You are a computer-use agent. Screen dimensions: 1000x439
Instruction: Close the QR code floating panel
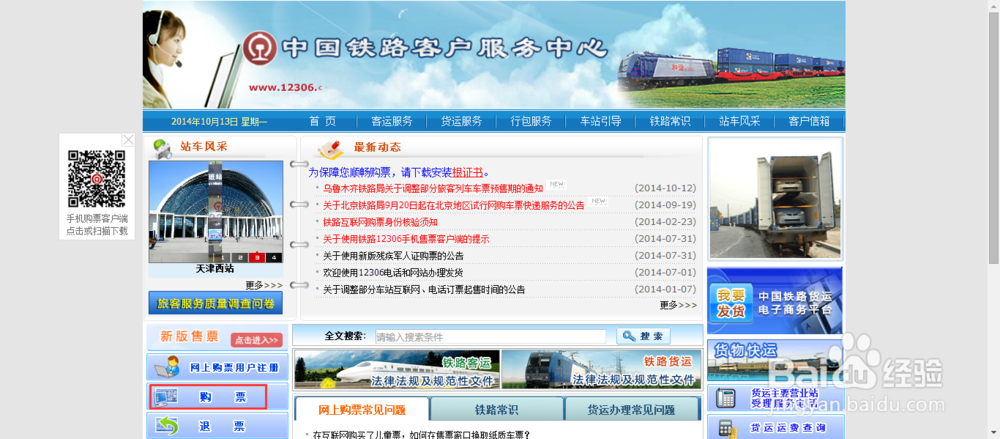(x=128, y=140)
